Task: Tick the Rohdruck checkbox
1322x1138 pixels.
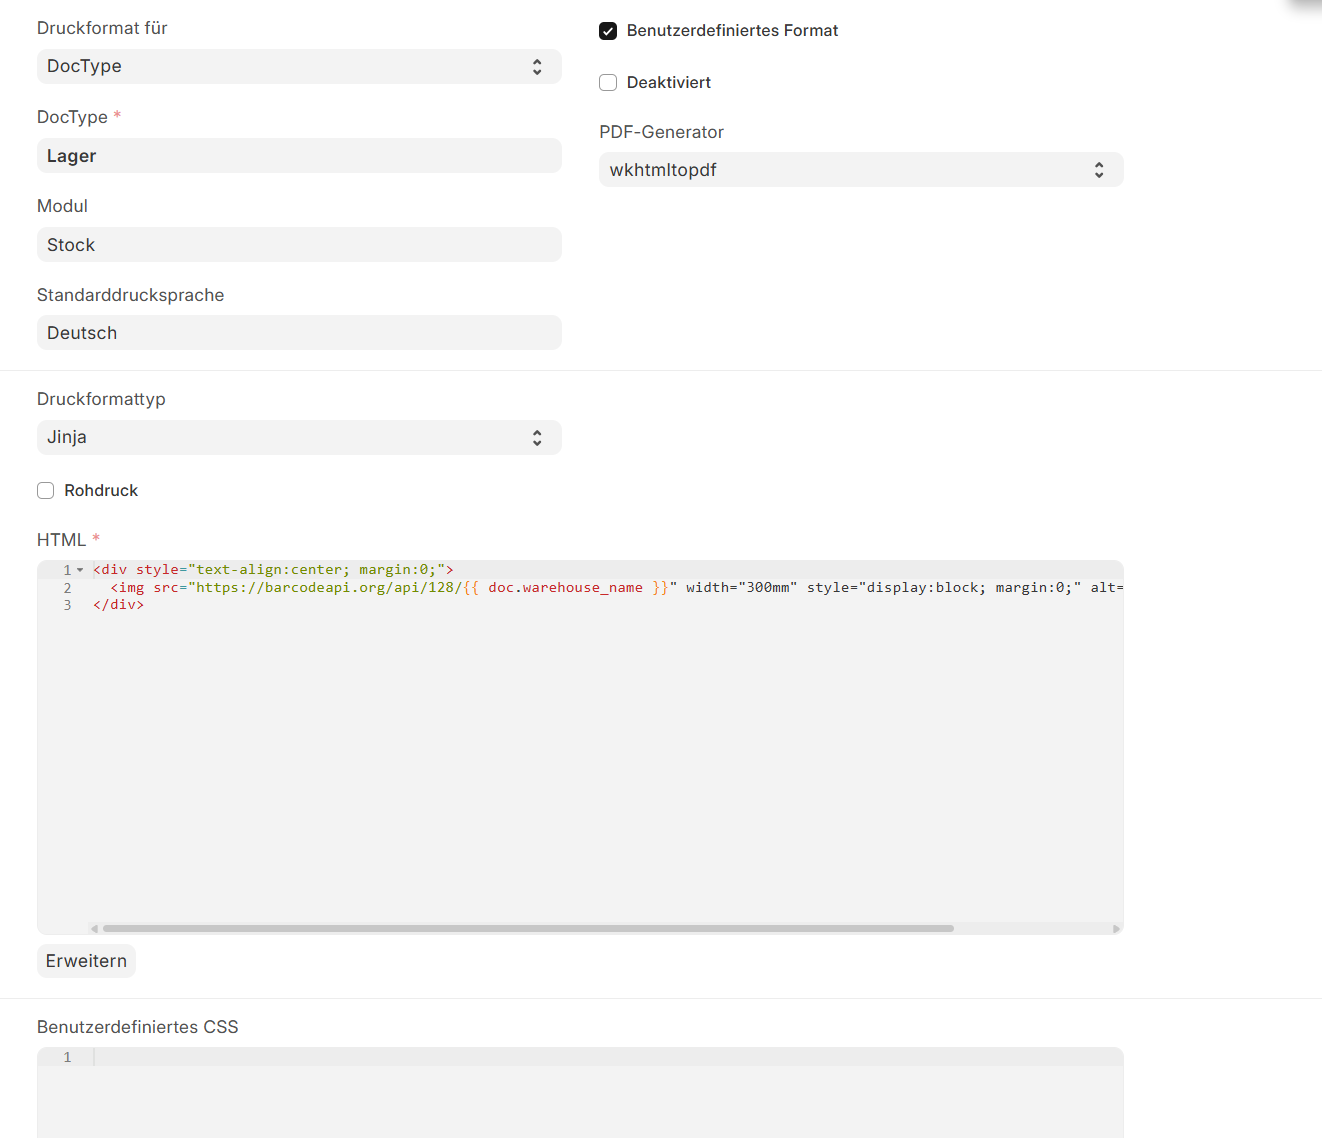Action: 46,491
